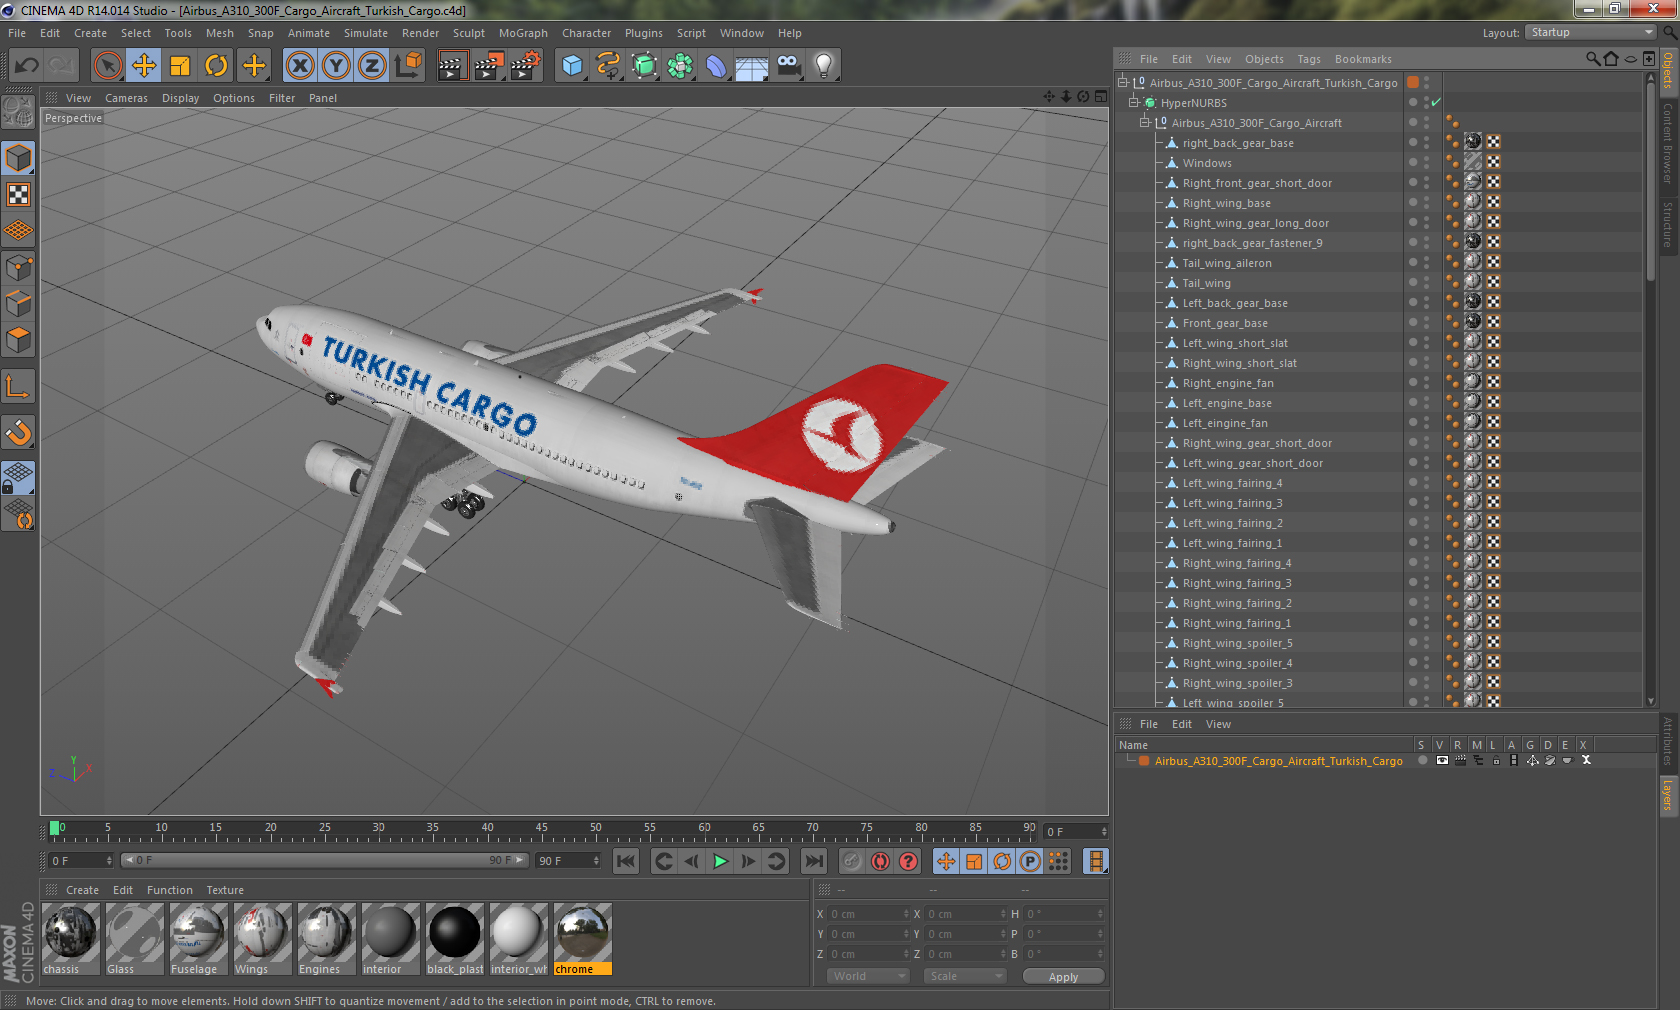The image size is (1680, 1010).
Task: Open the Scale mode dropdown
Action: [965, 976]
